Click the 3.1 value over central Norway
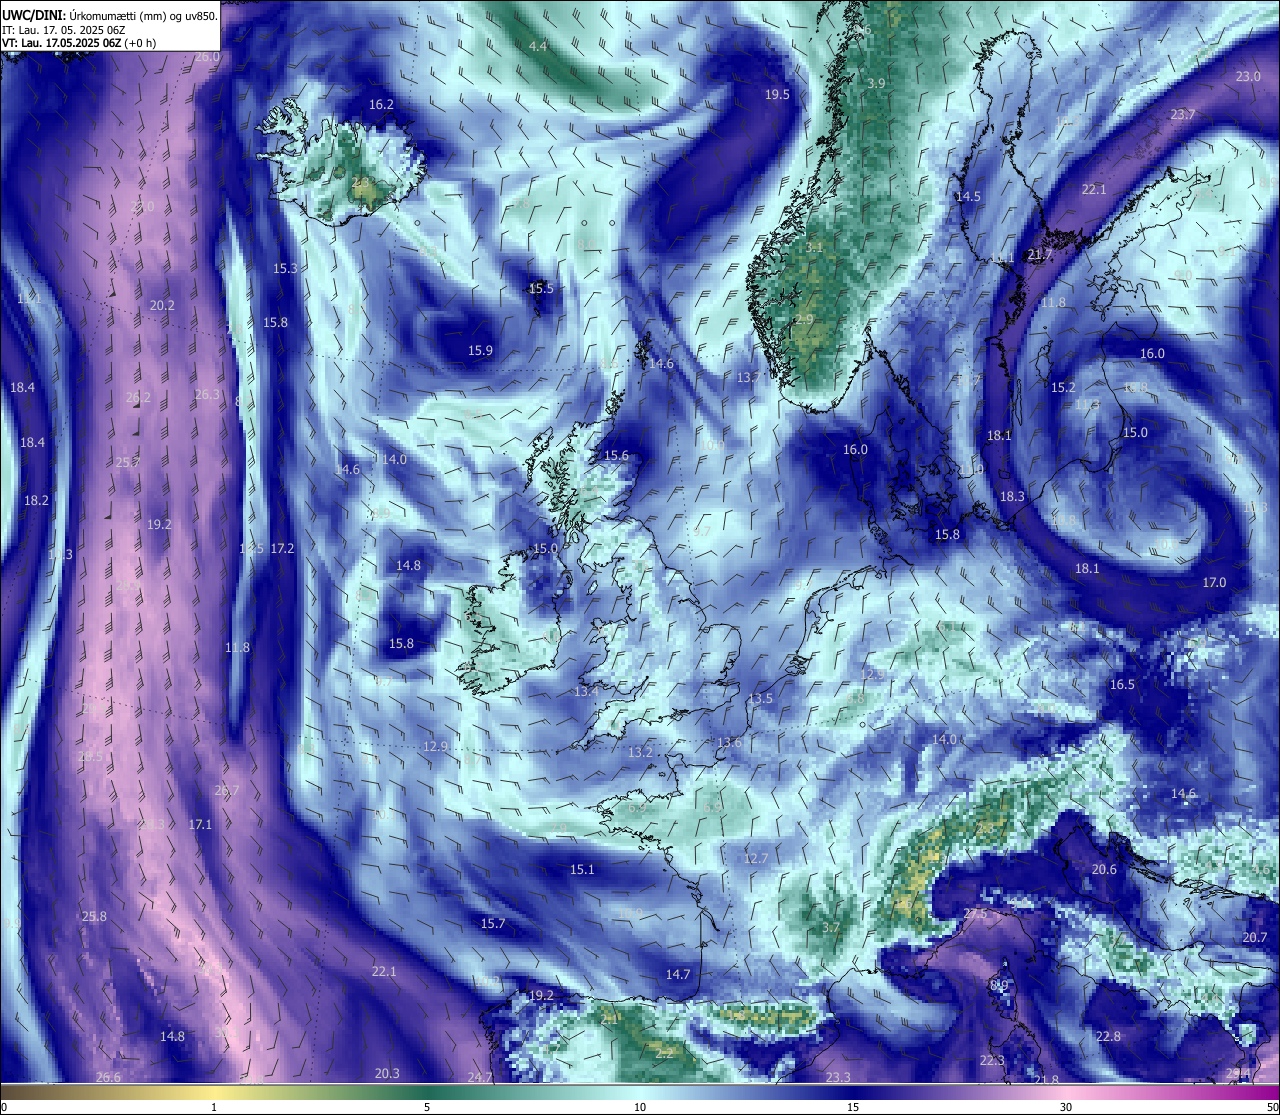This screenshot has height=1115, width=1280. tap(815, 246)
